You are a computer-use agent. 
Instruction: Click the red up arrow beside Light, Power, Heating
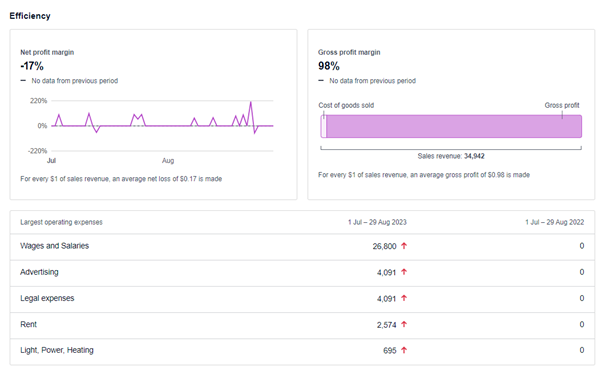[x=404, y=350]
